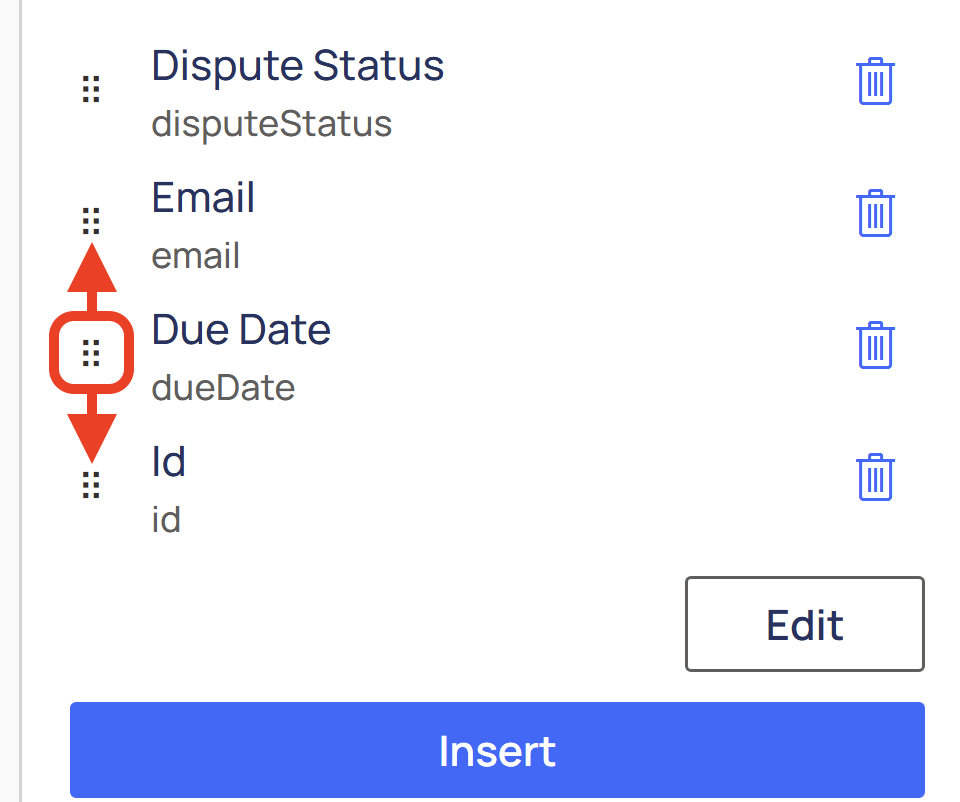Click the dueDate key text
The height and width of the screenshot is (802, 960).
(x=223, y=388)
